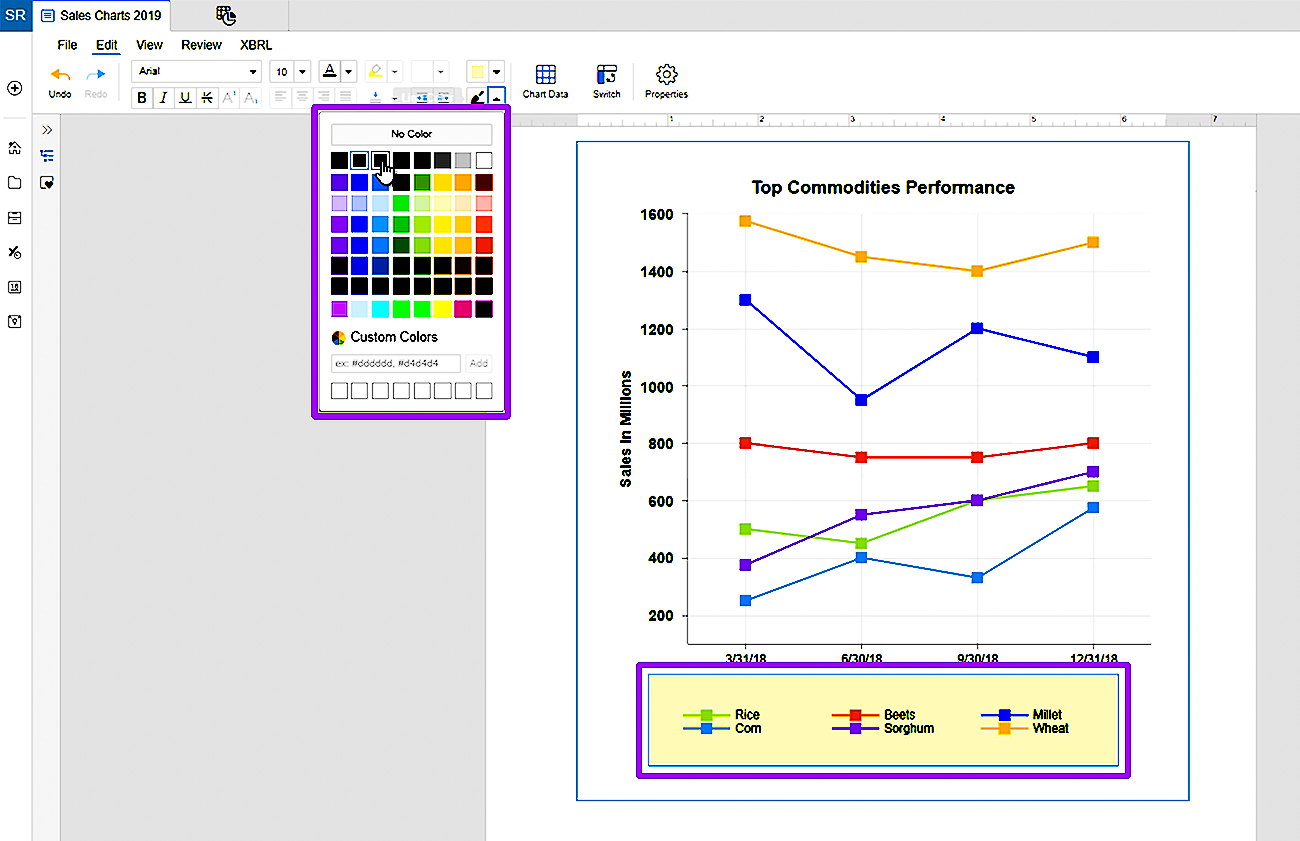Click the plus circle add button
1300x841 pixels.
pyautogui.click(x=15, y=88)
